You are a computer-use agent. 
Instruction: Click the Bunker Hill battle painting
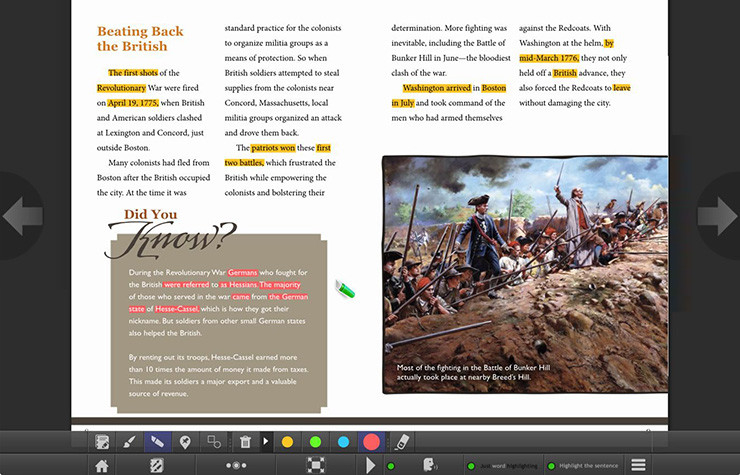pyautogui.click(x=525, y=274)
